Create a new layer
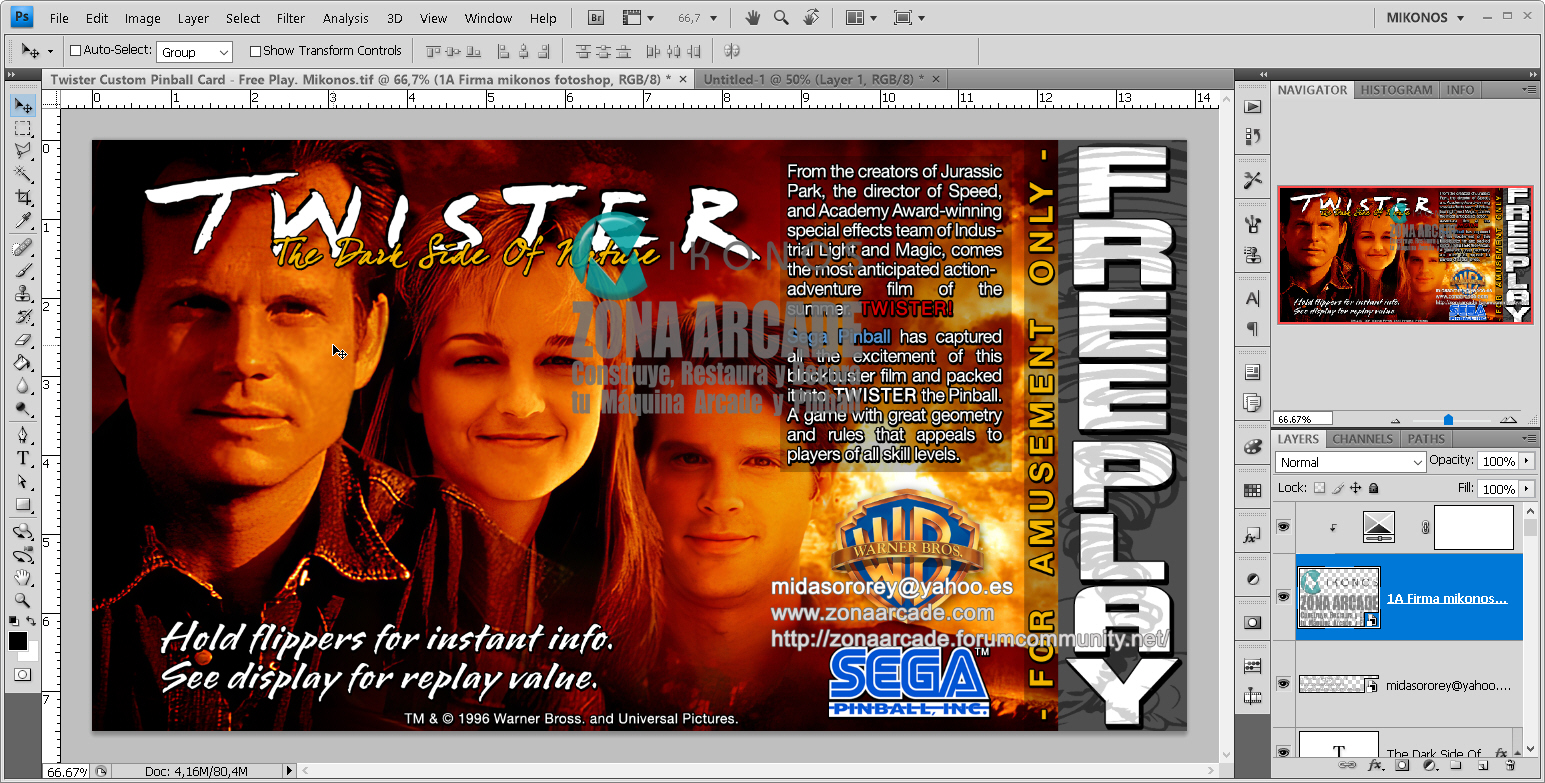Screen dimensions: 1545x783 (x=1484, y=765)
